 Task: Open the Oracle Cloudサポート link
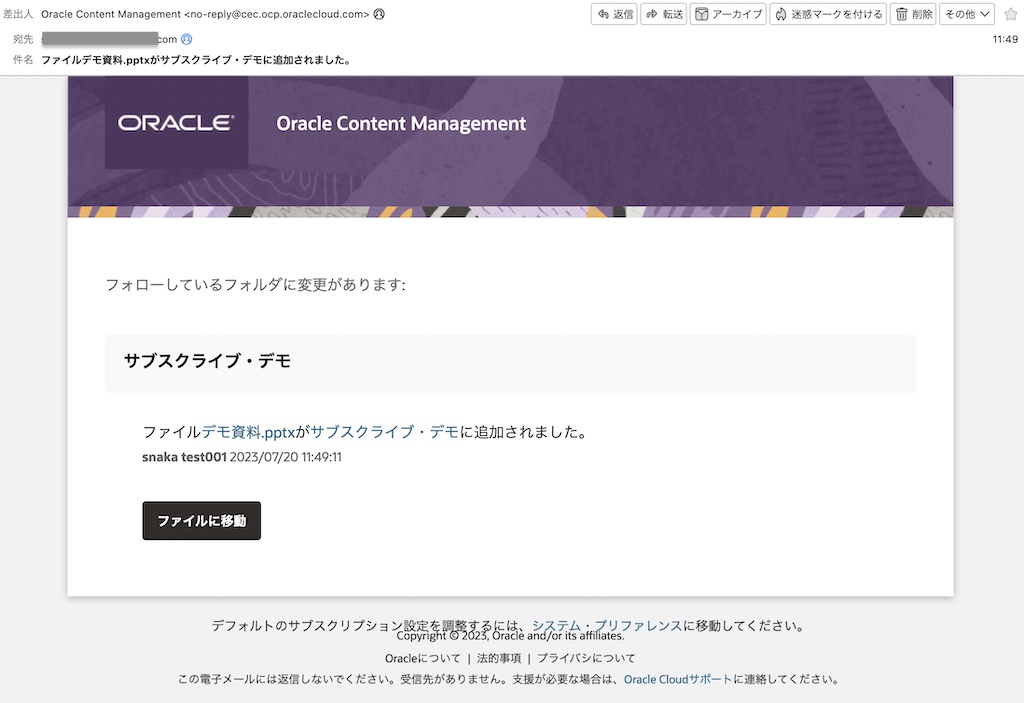coord(678,679)
